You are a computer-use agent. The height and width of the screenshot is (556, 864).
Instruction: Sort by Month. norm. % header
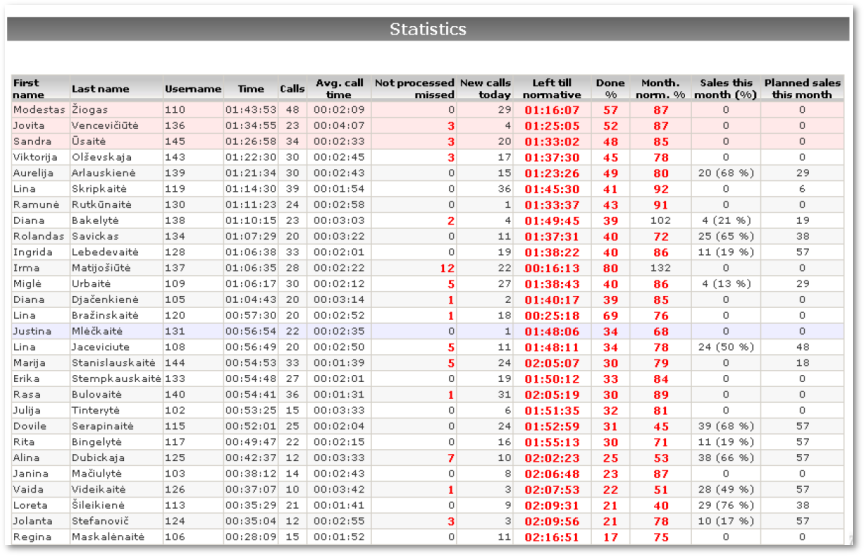(660, 88)
